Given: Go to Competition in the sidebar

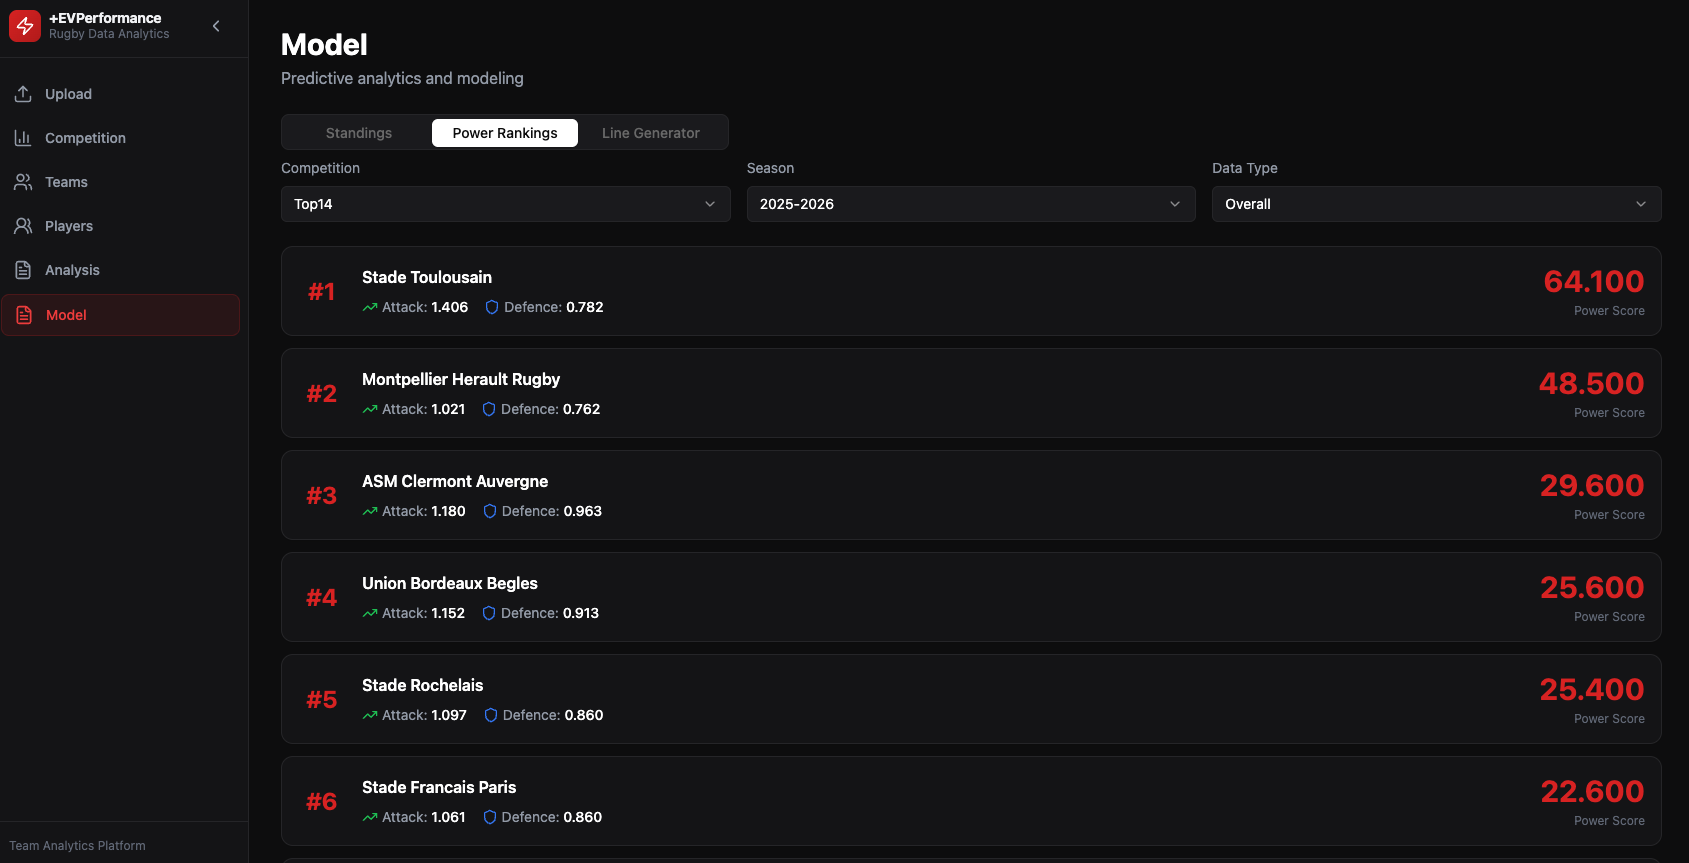Looking at the screenshot, I should (120, 138).
